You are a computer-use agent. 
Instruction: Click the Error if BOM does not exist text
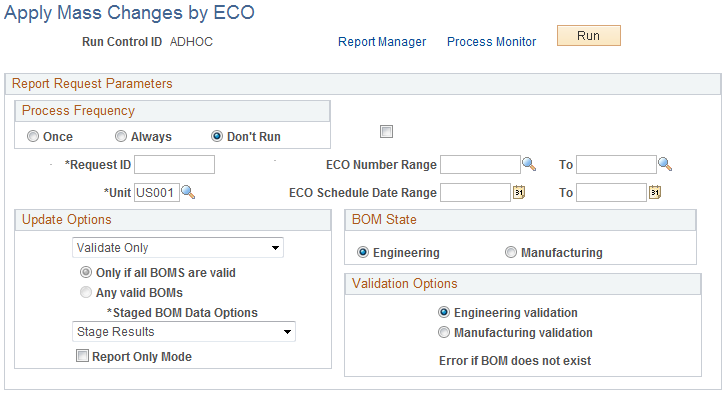515,360
